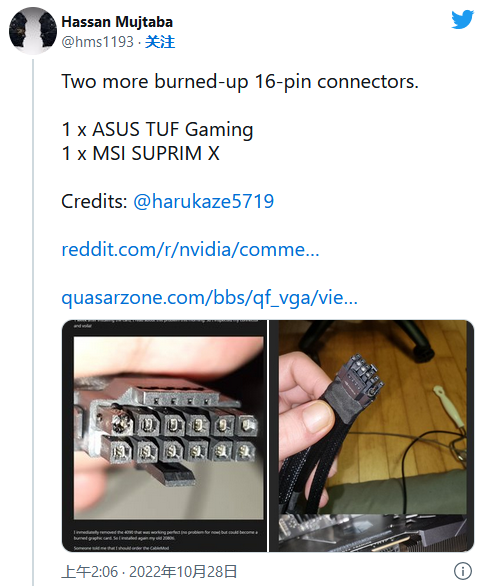Screen dimensions: 489x586
Task: Open the @hms1193 handle
Action: pos(98,42)
